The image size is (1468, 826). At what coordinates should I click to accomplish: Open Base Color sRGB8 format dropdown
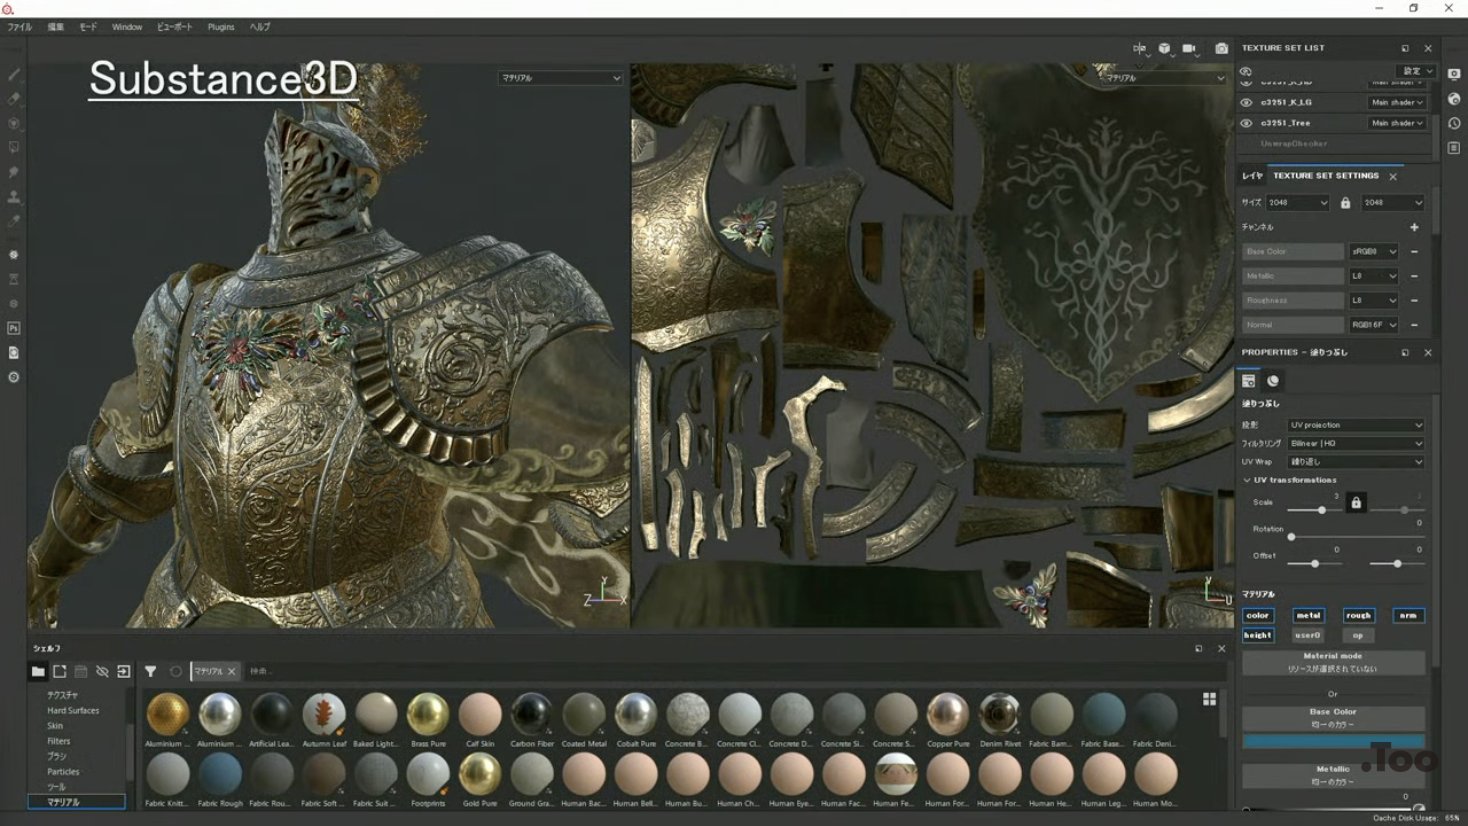pyautogui.click(x=1374, y=252)
